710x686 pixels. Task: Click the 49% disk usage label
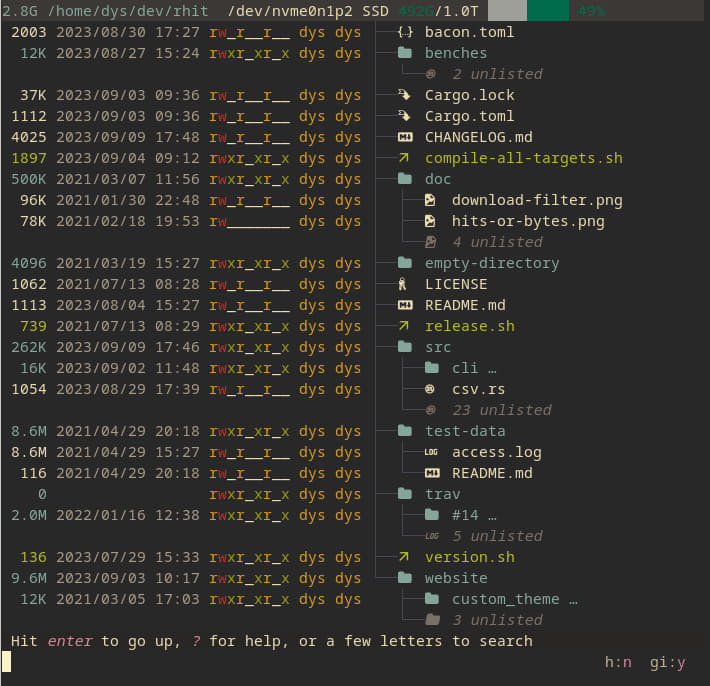(x=591, y=11)
